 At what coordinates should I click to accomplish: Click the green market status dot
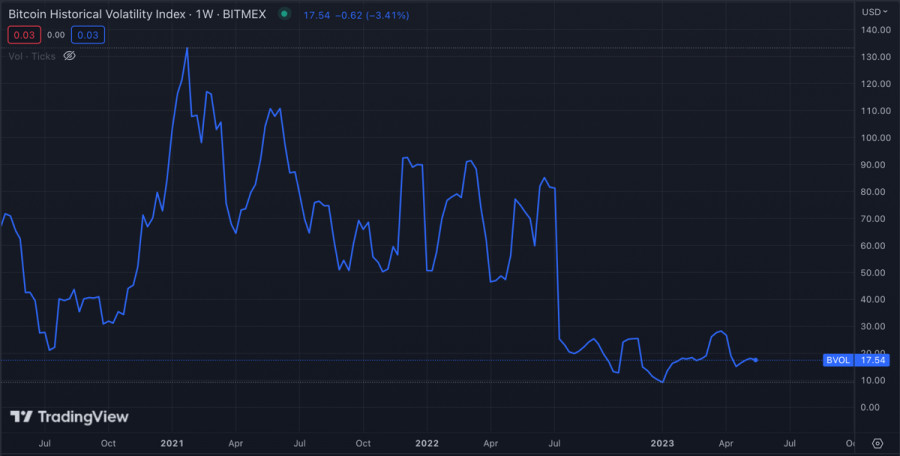point(285,15)
